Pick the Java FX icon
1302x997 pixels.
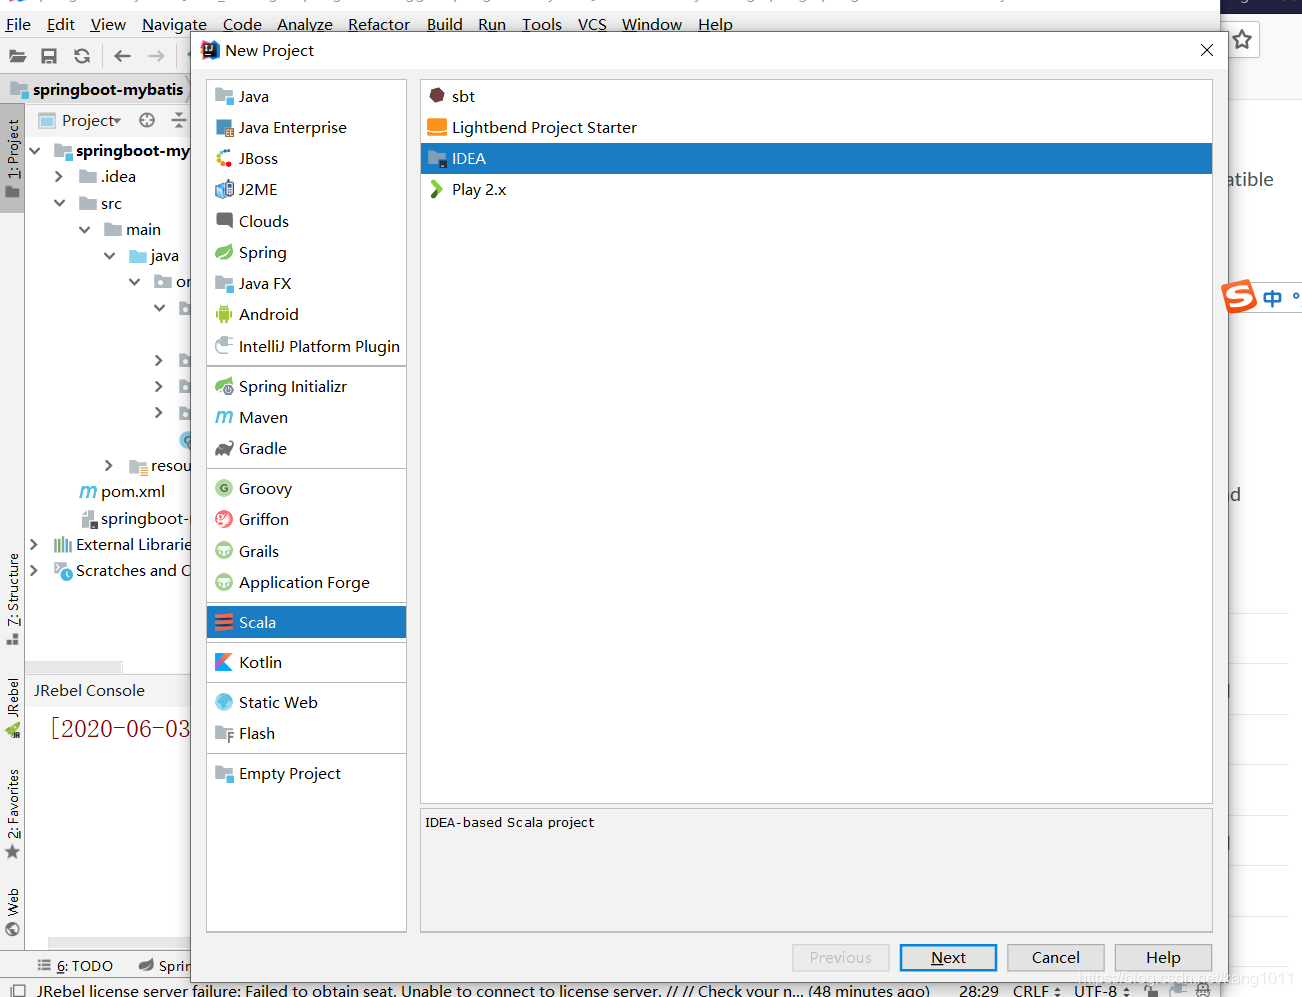tap(224, 283)
